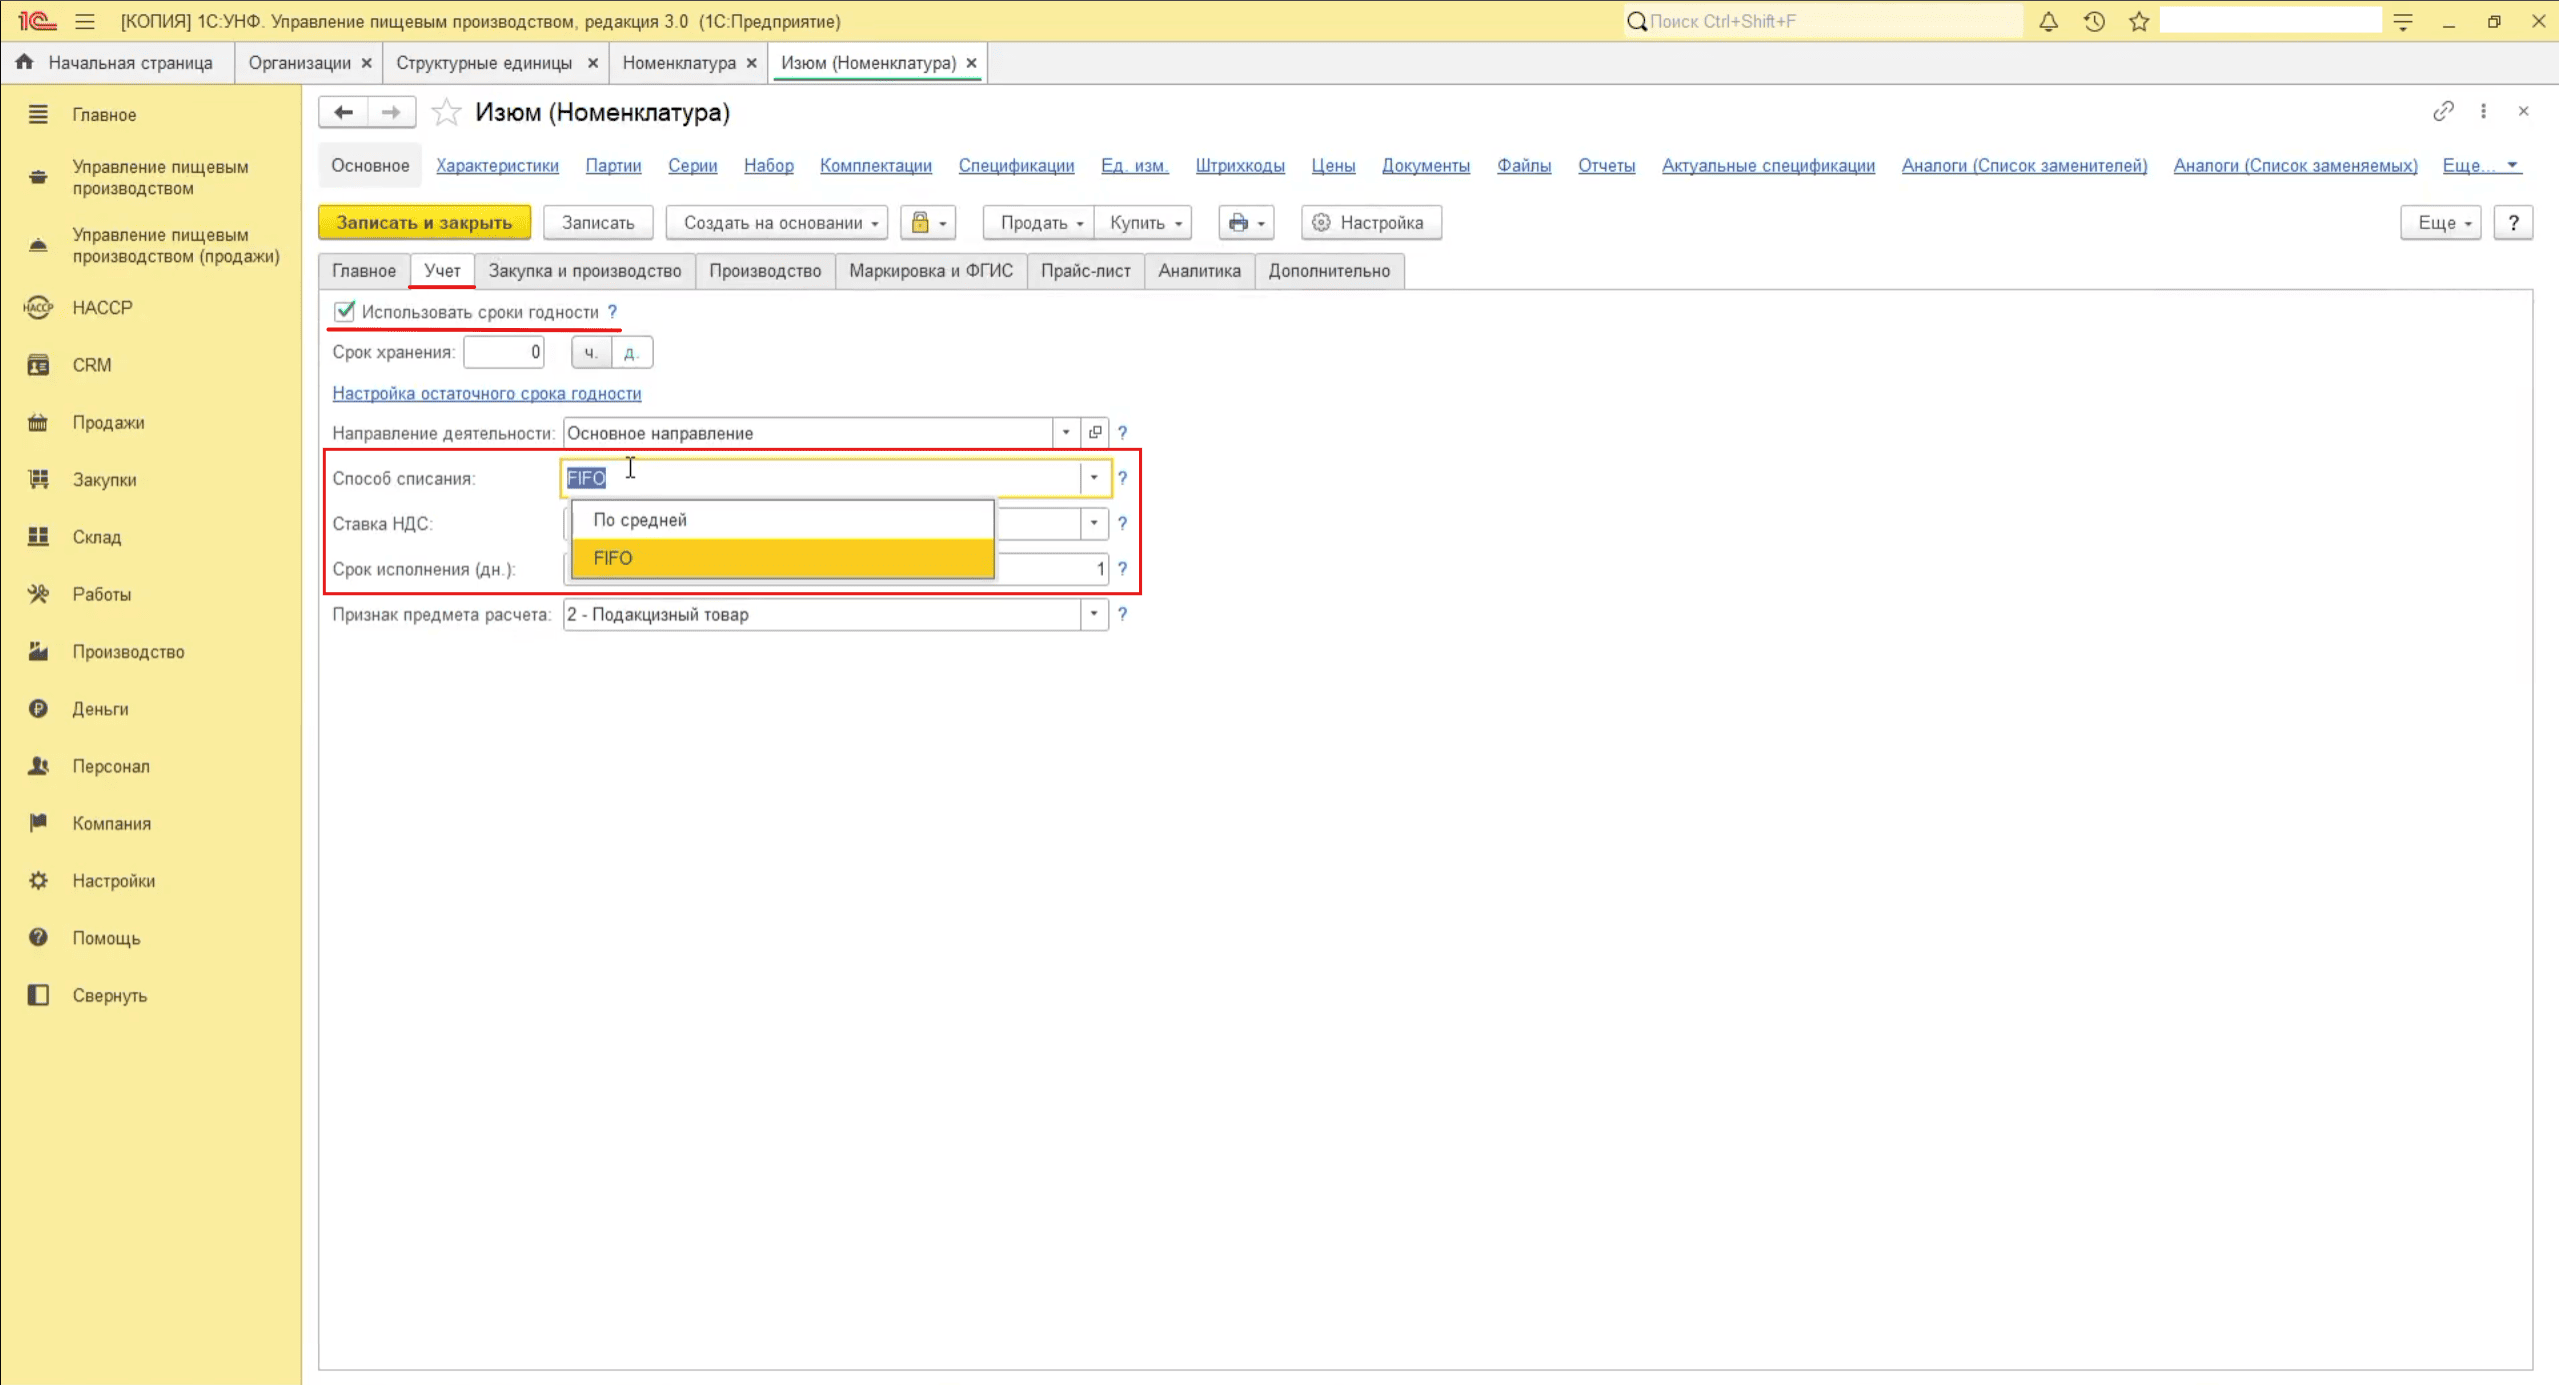Open the CRM section icon
2559x1385 pixels.
tap(38, 365)
